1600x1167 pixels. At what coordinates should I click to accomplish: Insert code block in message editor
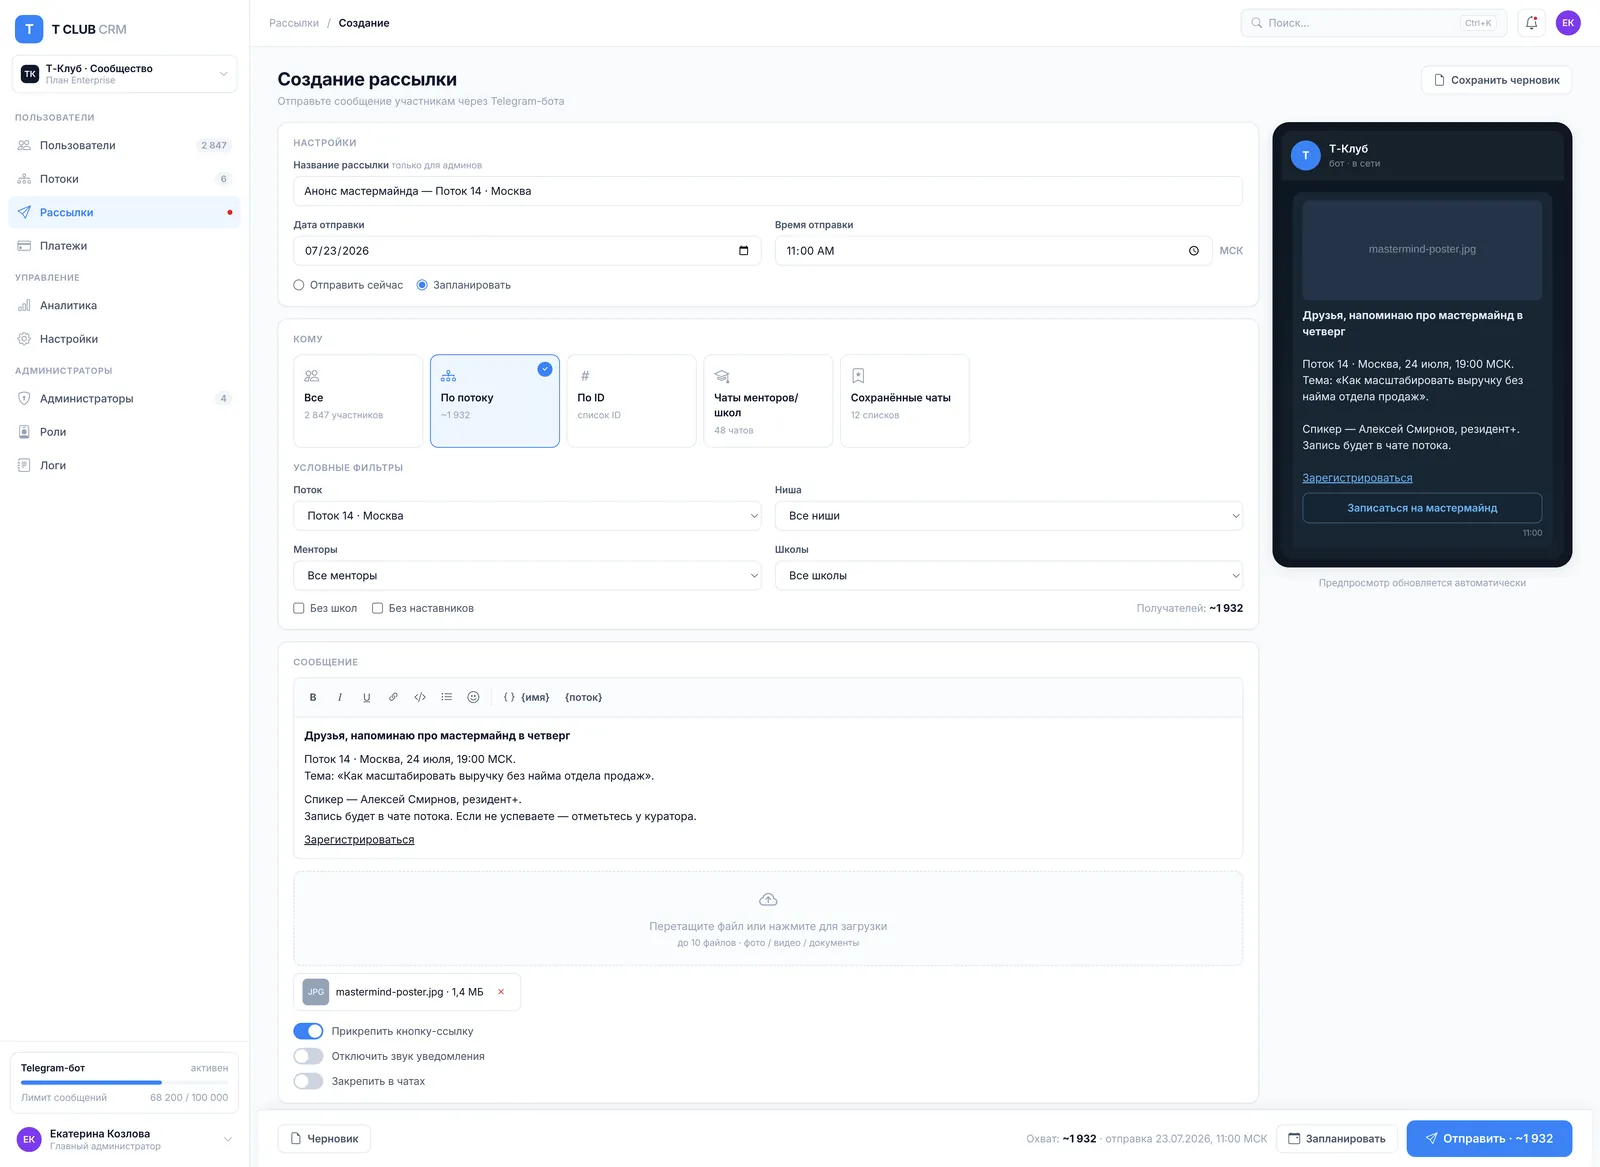point(420,697)
